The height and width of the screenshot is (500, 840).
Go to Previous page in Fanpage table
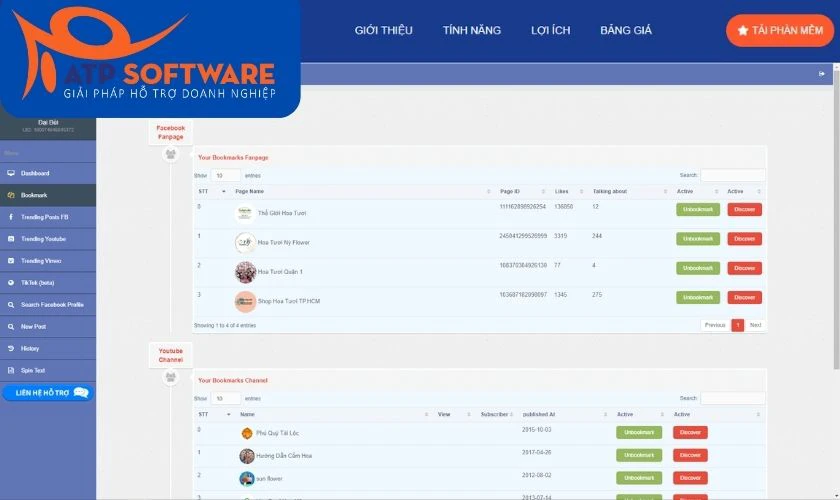click(715, 325)
